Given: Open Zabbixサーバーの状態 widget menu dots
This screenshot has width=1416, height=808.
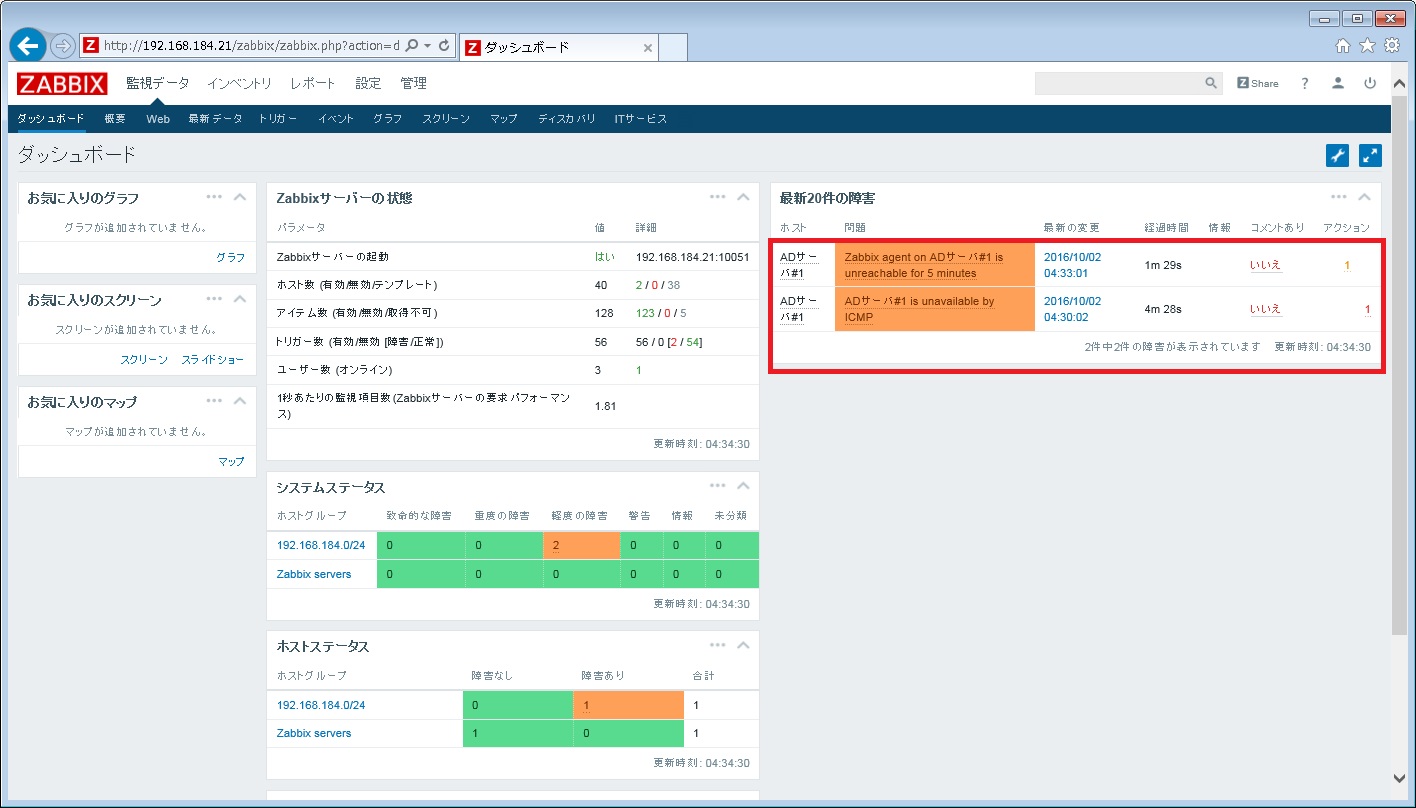Looking at the screenshot, I should 717,197.
